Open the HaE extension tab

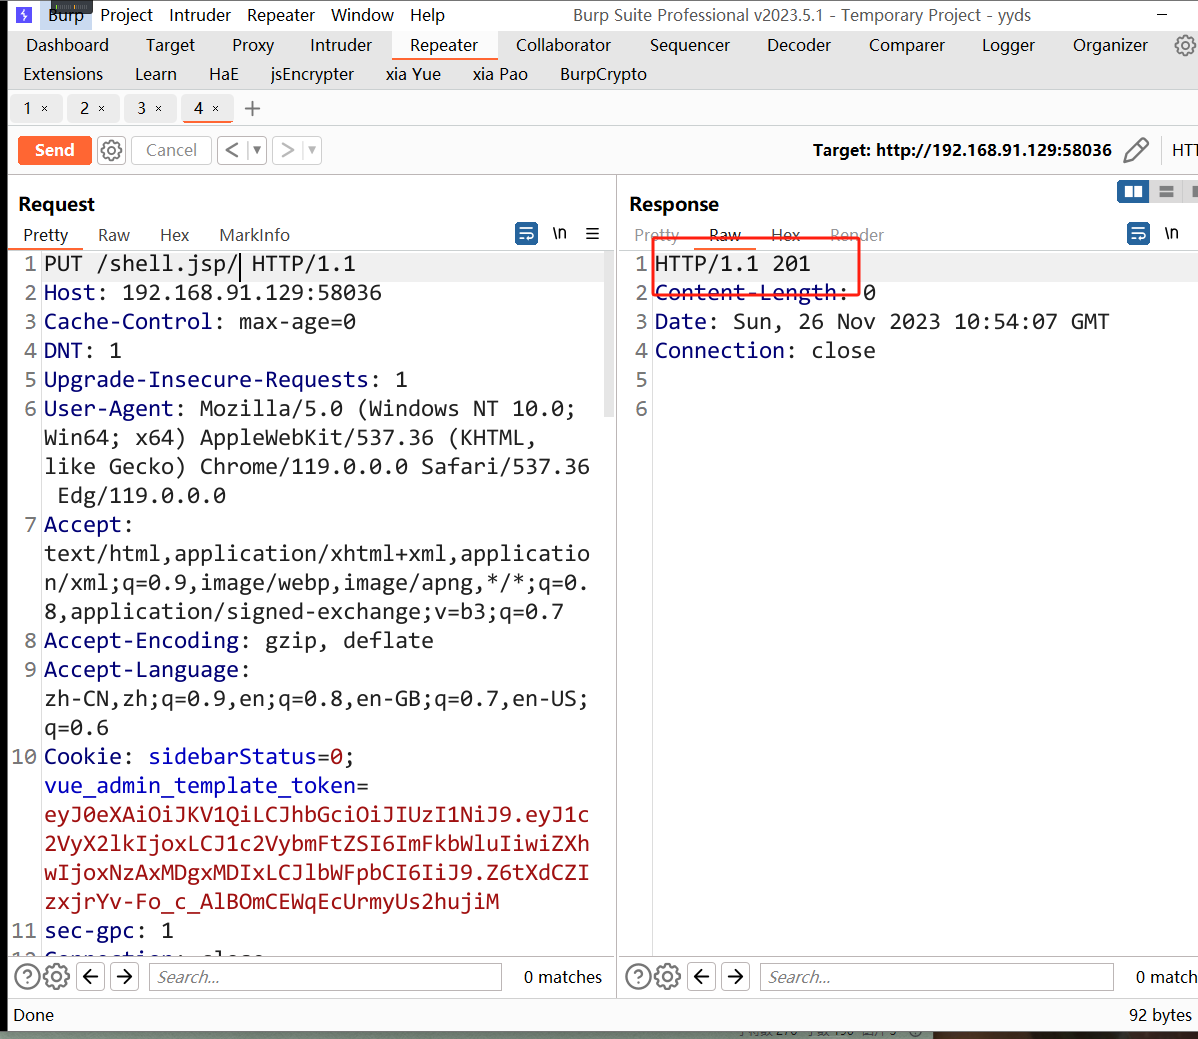224,75
